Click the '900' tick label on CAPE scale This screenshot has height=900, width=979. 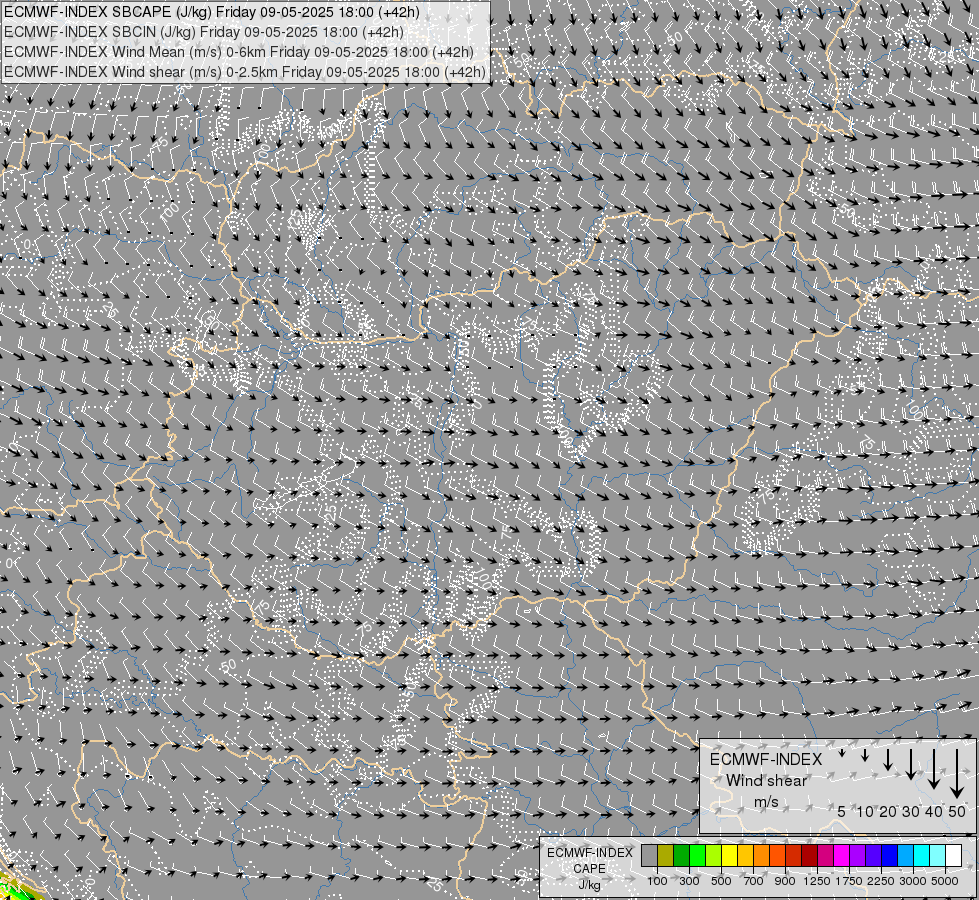coord(785,881)
